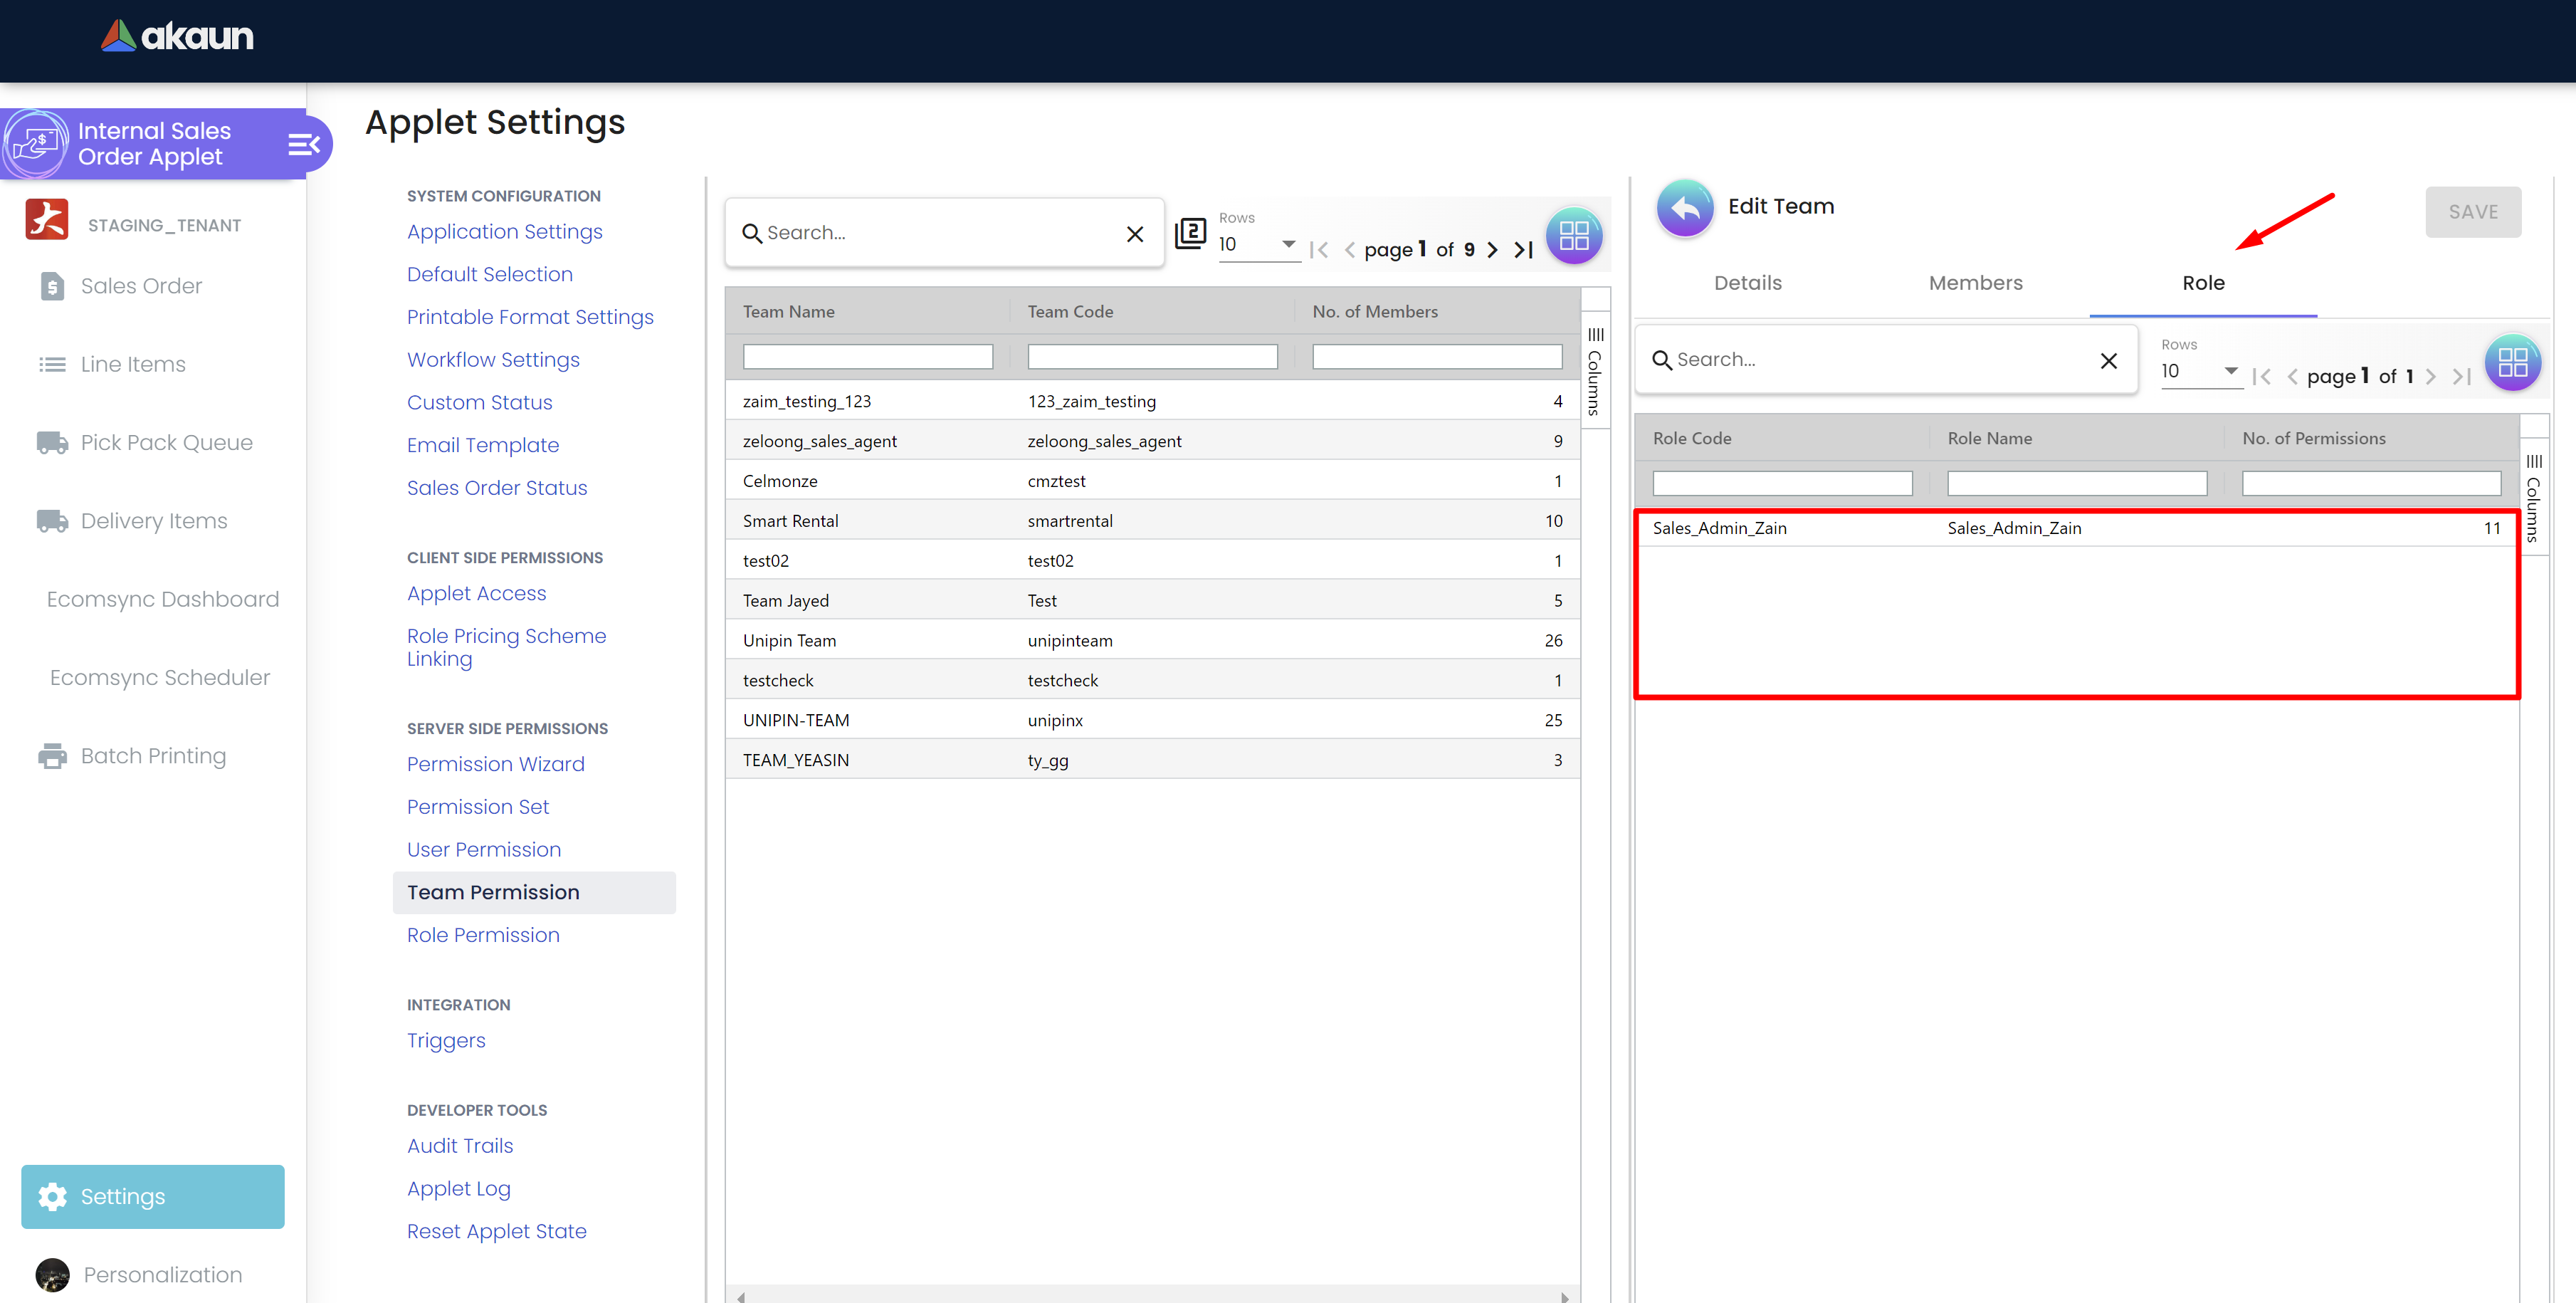Jump to last page of teams list
The height and width of the screenshot is (1303, 2576).
1523,250
